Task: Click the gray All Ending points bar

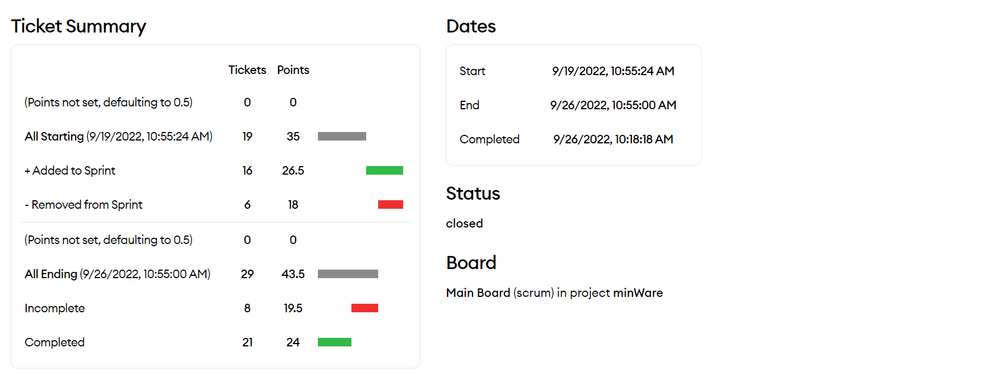Action: click(x=348, y=274)
